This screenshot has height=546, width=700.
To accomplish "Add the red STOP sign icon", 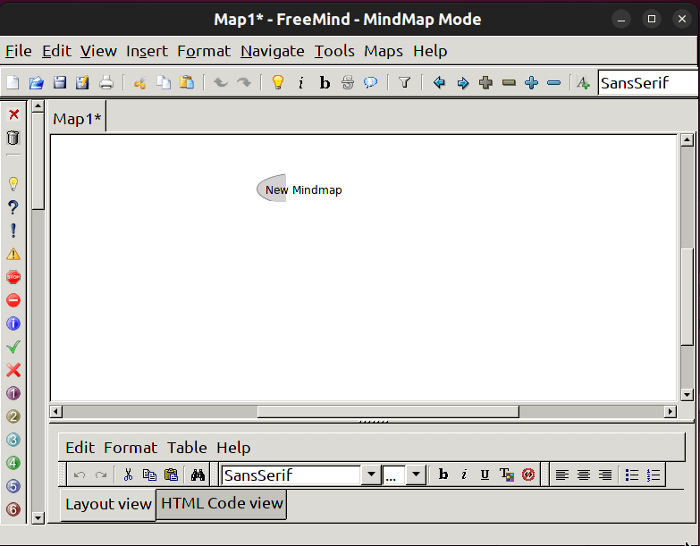I will 13,277.
